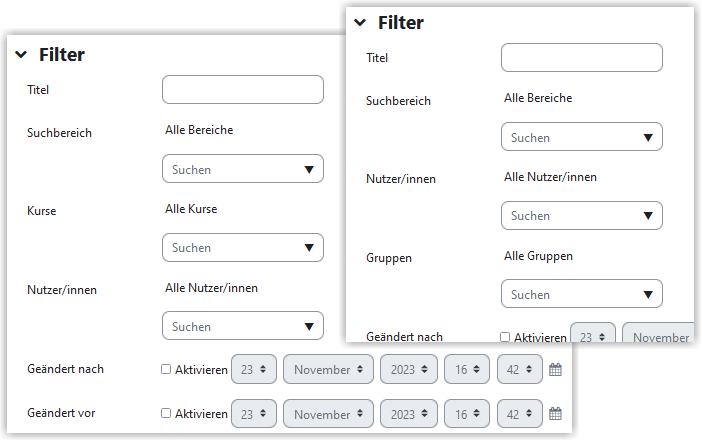The image size is (702, 441).
Task: Tick Aktivieren checkbox in right Filter panel
Action: coord(505,337)
